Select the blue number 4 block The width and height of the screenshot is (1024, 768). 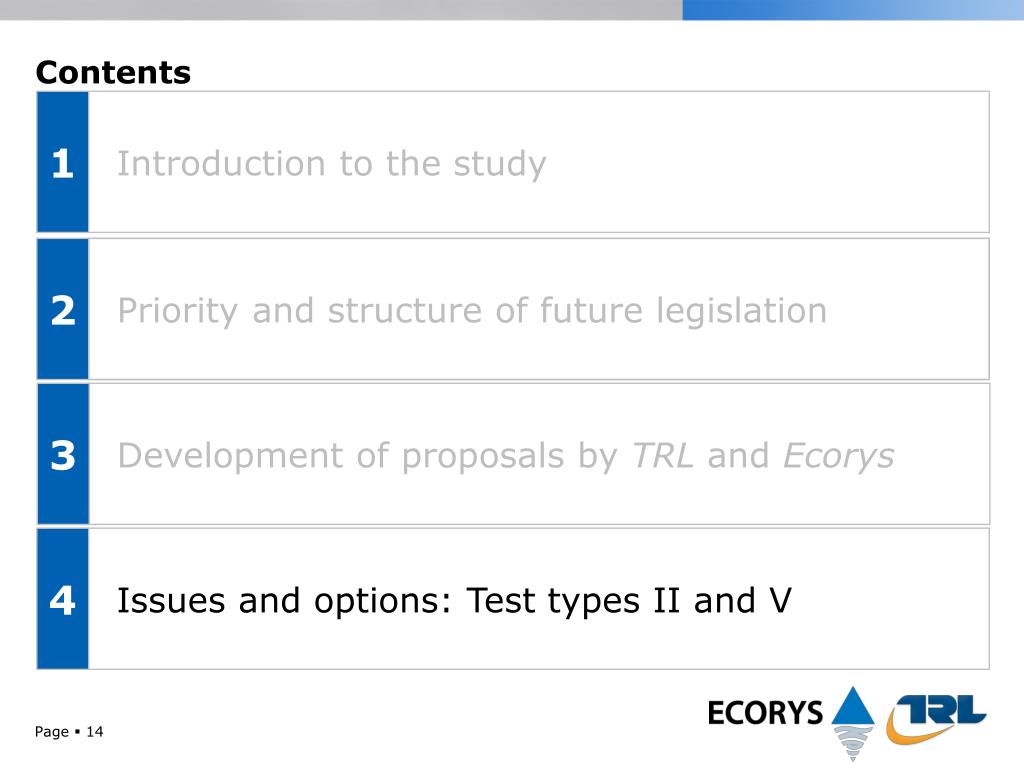[x=63, y=599]
